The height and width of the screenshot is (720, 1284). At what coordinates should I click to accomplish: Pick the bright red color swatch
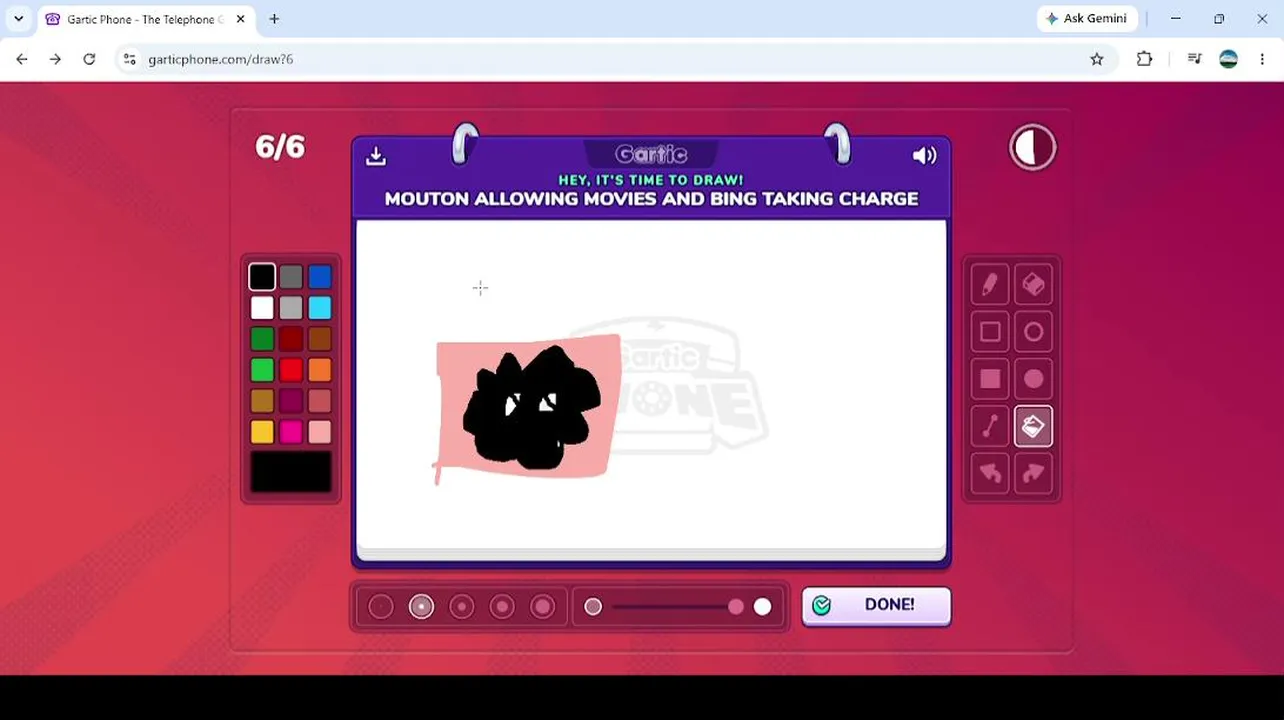(291, 370)
